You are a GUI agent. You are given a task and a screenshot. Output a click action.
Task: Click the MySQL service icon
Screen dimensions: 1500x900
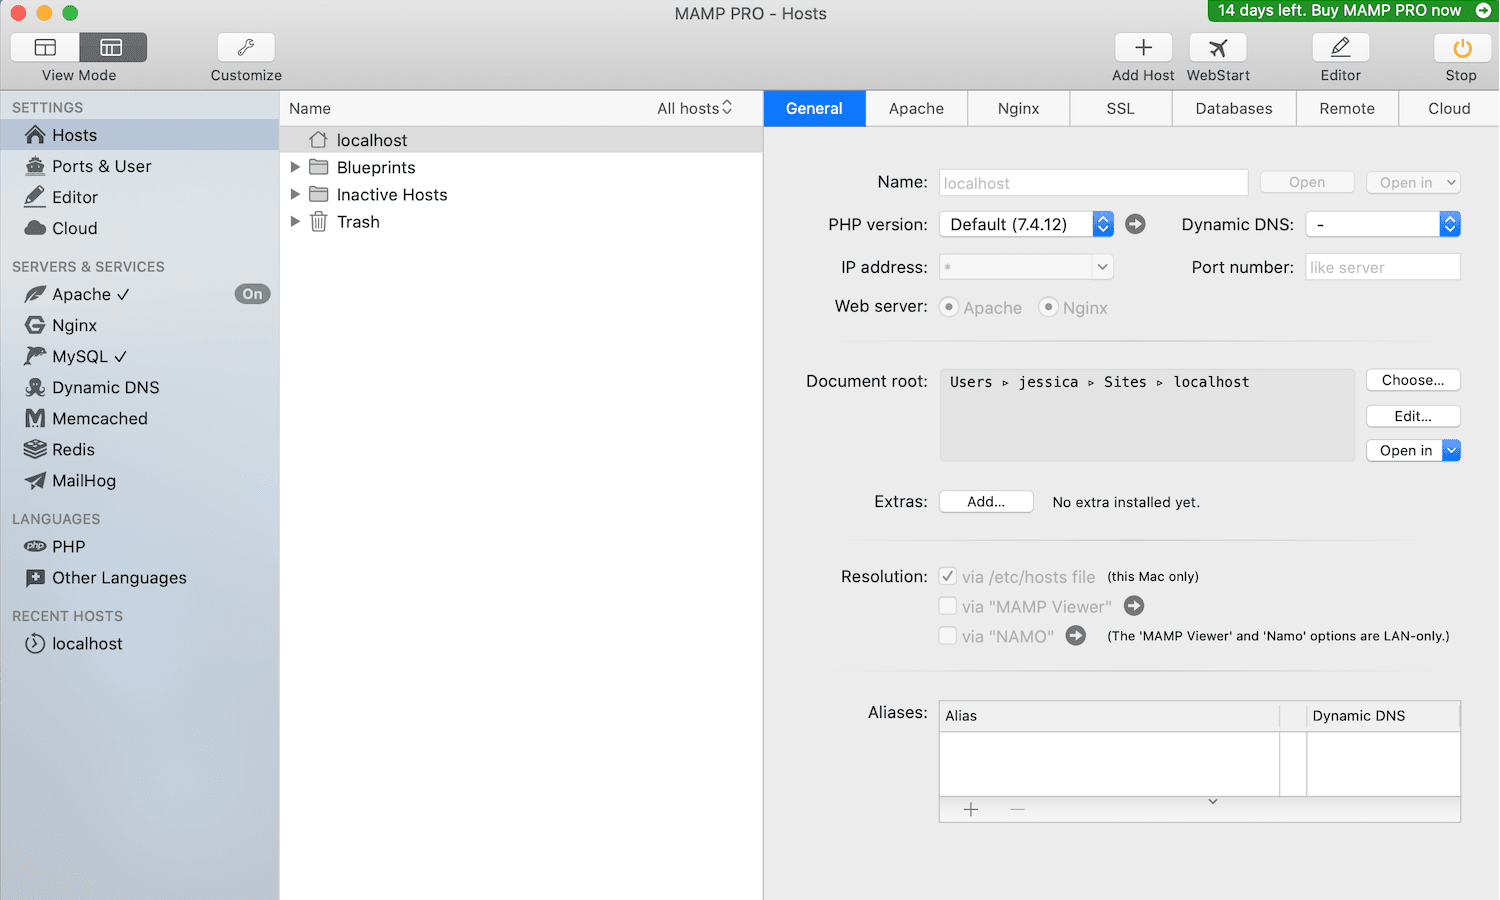click(x=33, y=356)
